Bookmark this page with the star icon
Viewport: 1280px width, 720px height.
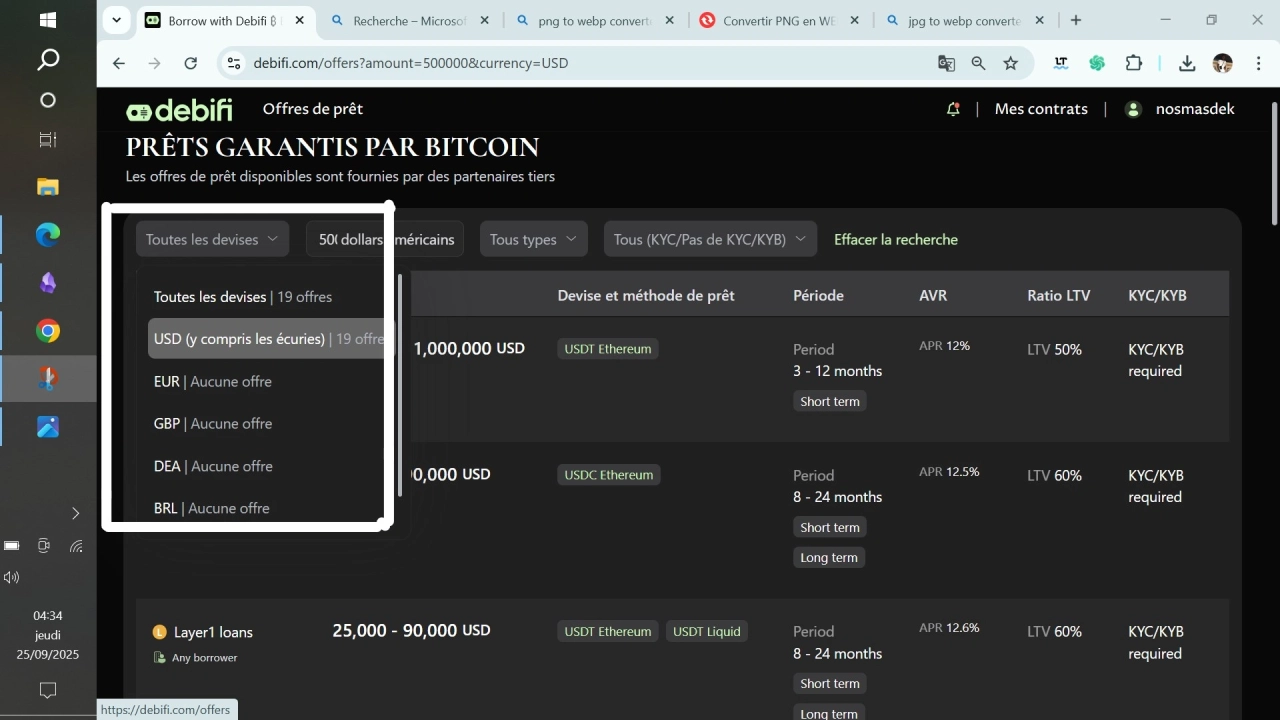1011,63
